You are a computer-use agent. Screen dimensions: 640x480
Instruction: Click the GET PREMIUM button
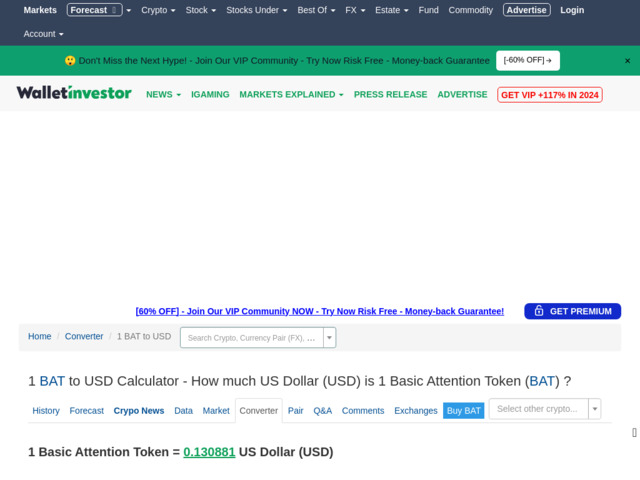[x=572, y=311]
